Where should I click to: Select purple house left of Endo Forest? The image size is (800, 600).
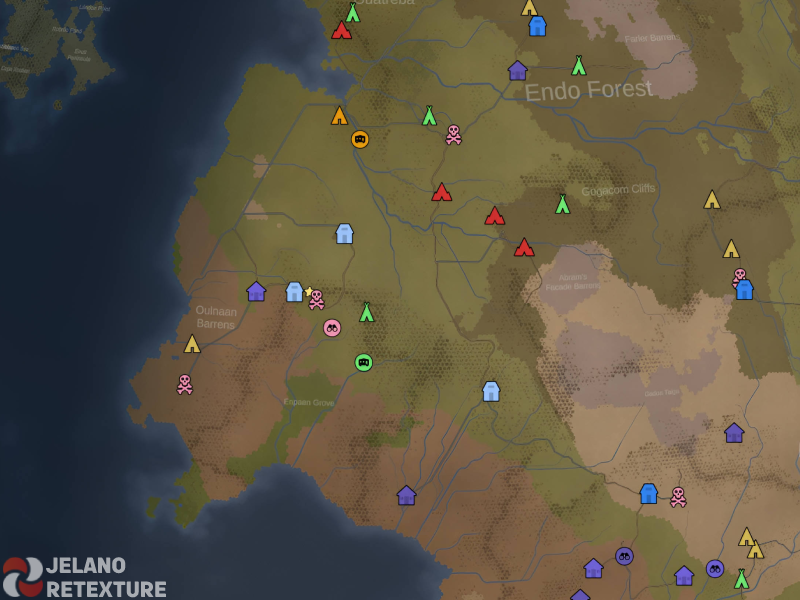point(517,70)
